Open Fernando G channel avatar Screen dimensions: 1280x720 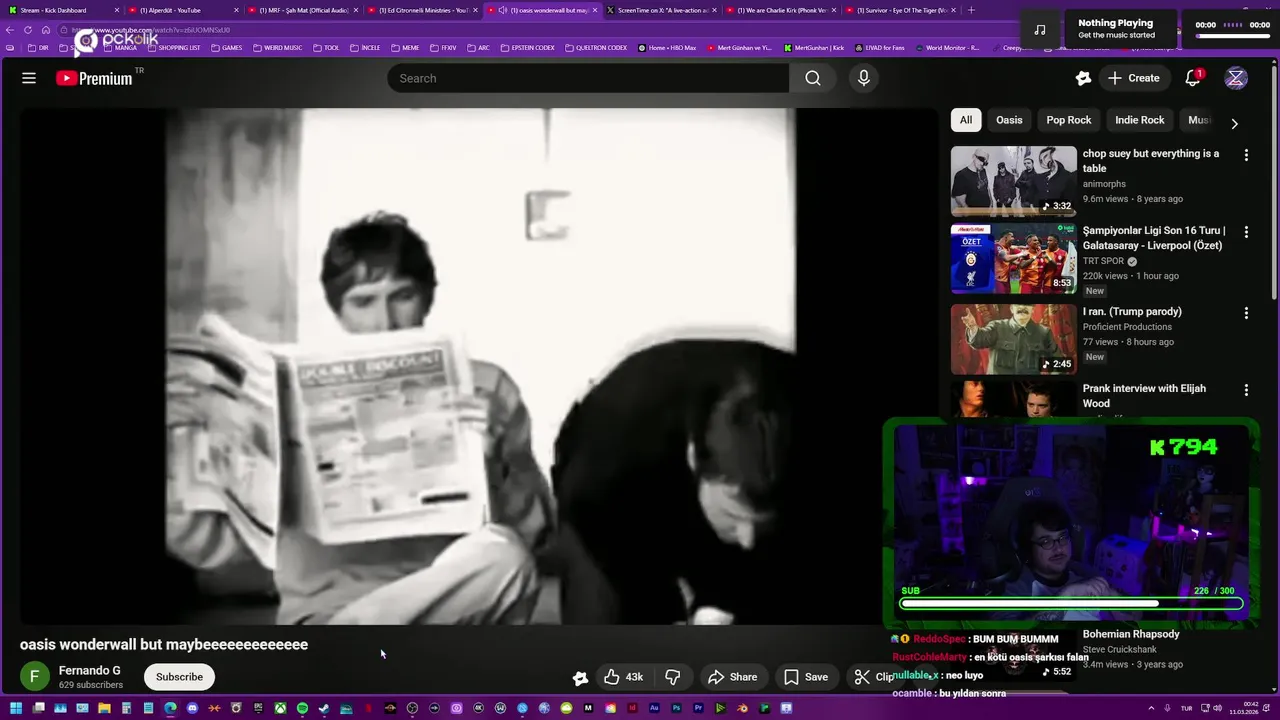(35, 677)
